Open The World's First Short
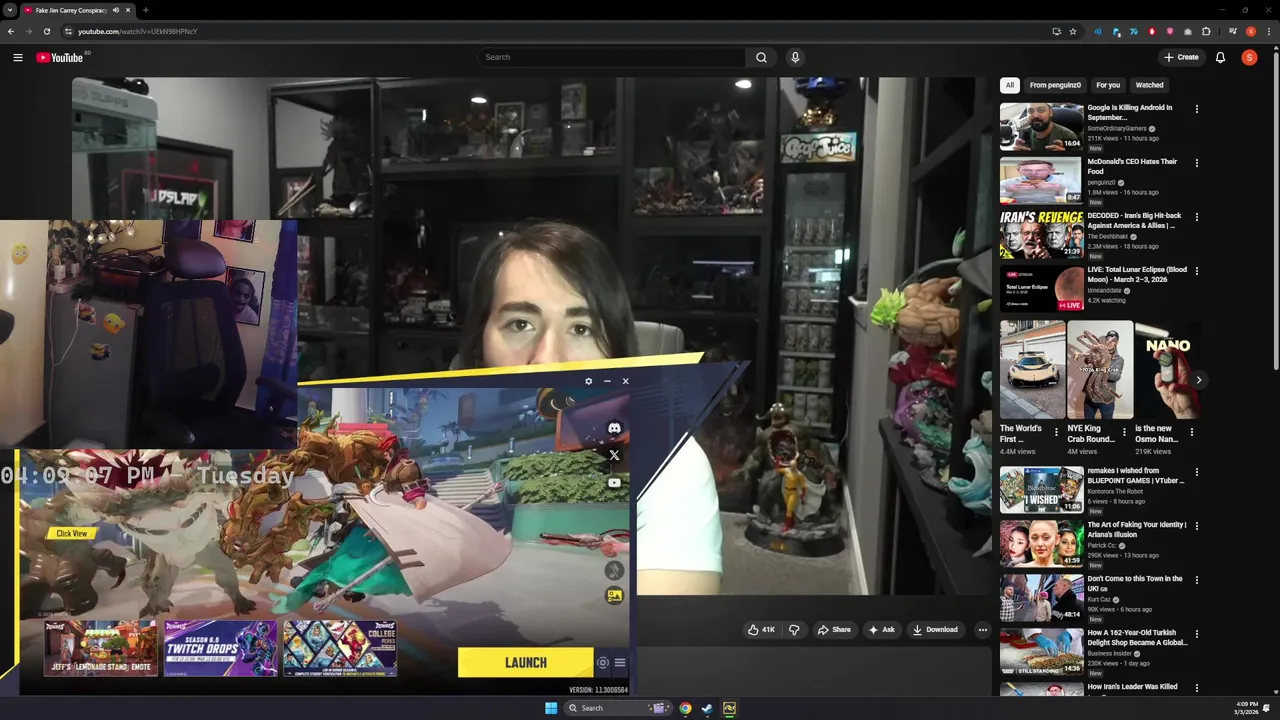The image size is (1280, 720). pyautogui.click(x=1032, y=369)
